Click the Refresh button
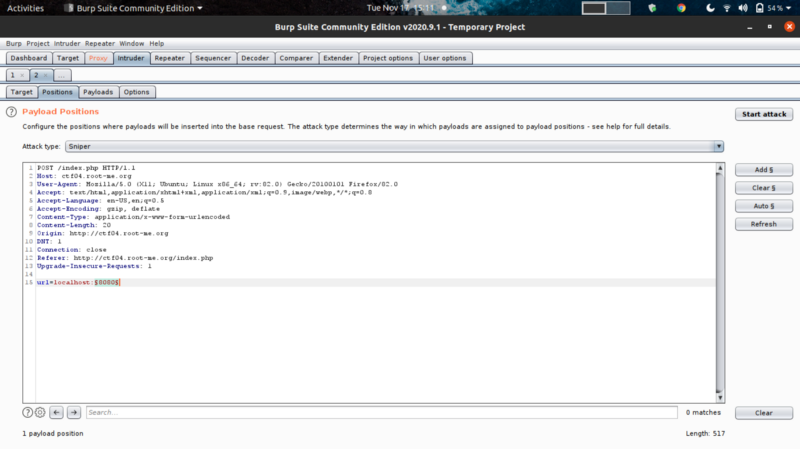 (x=764, y=224)
